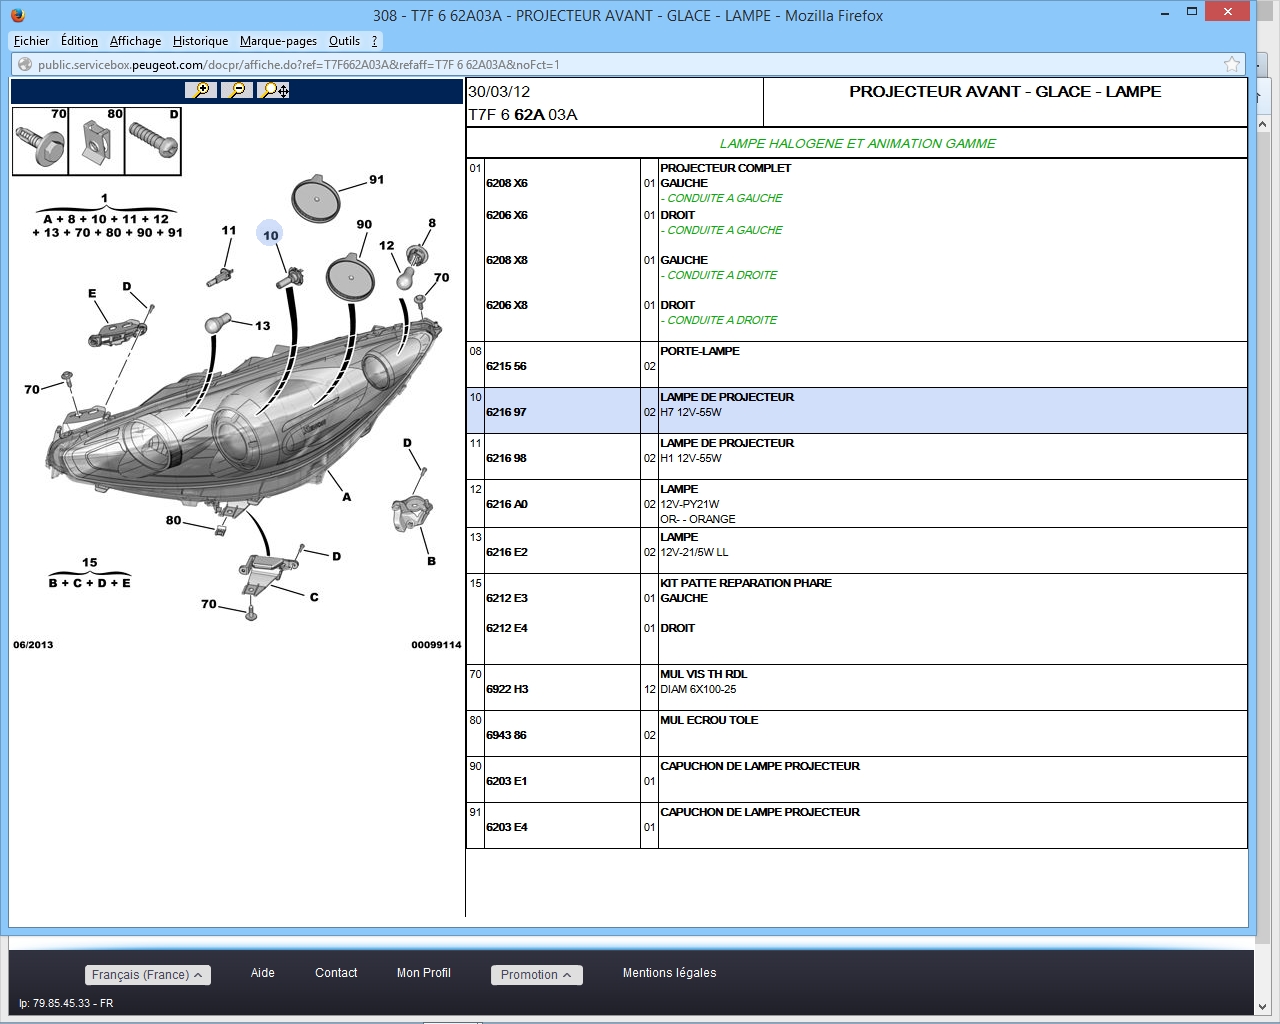This screenshot has height=1024, width=1280.
Task: Expand the Français (France) language dropdown
Action: click(147, 975)
